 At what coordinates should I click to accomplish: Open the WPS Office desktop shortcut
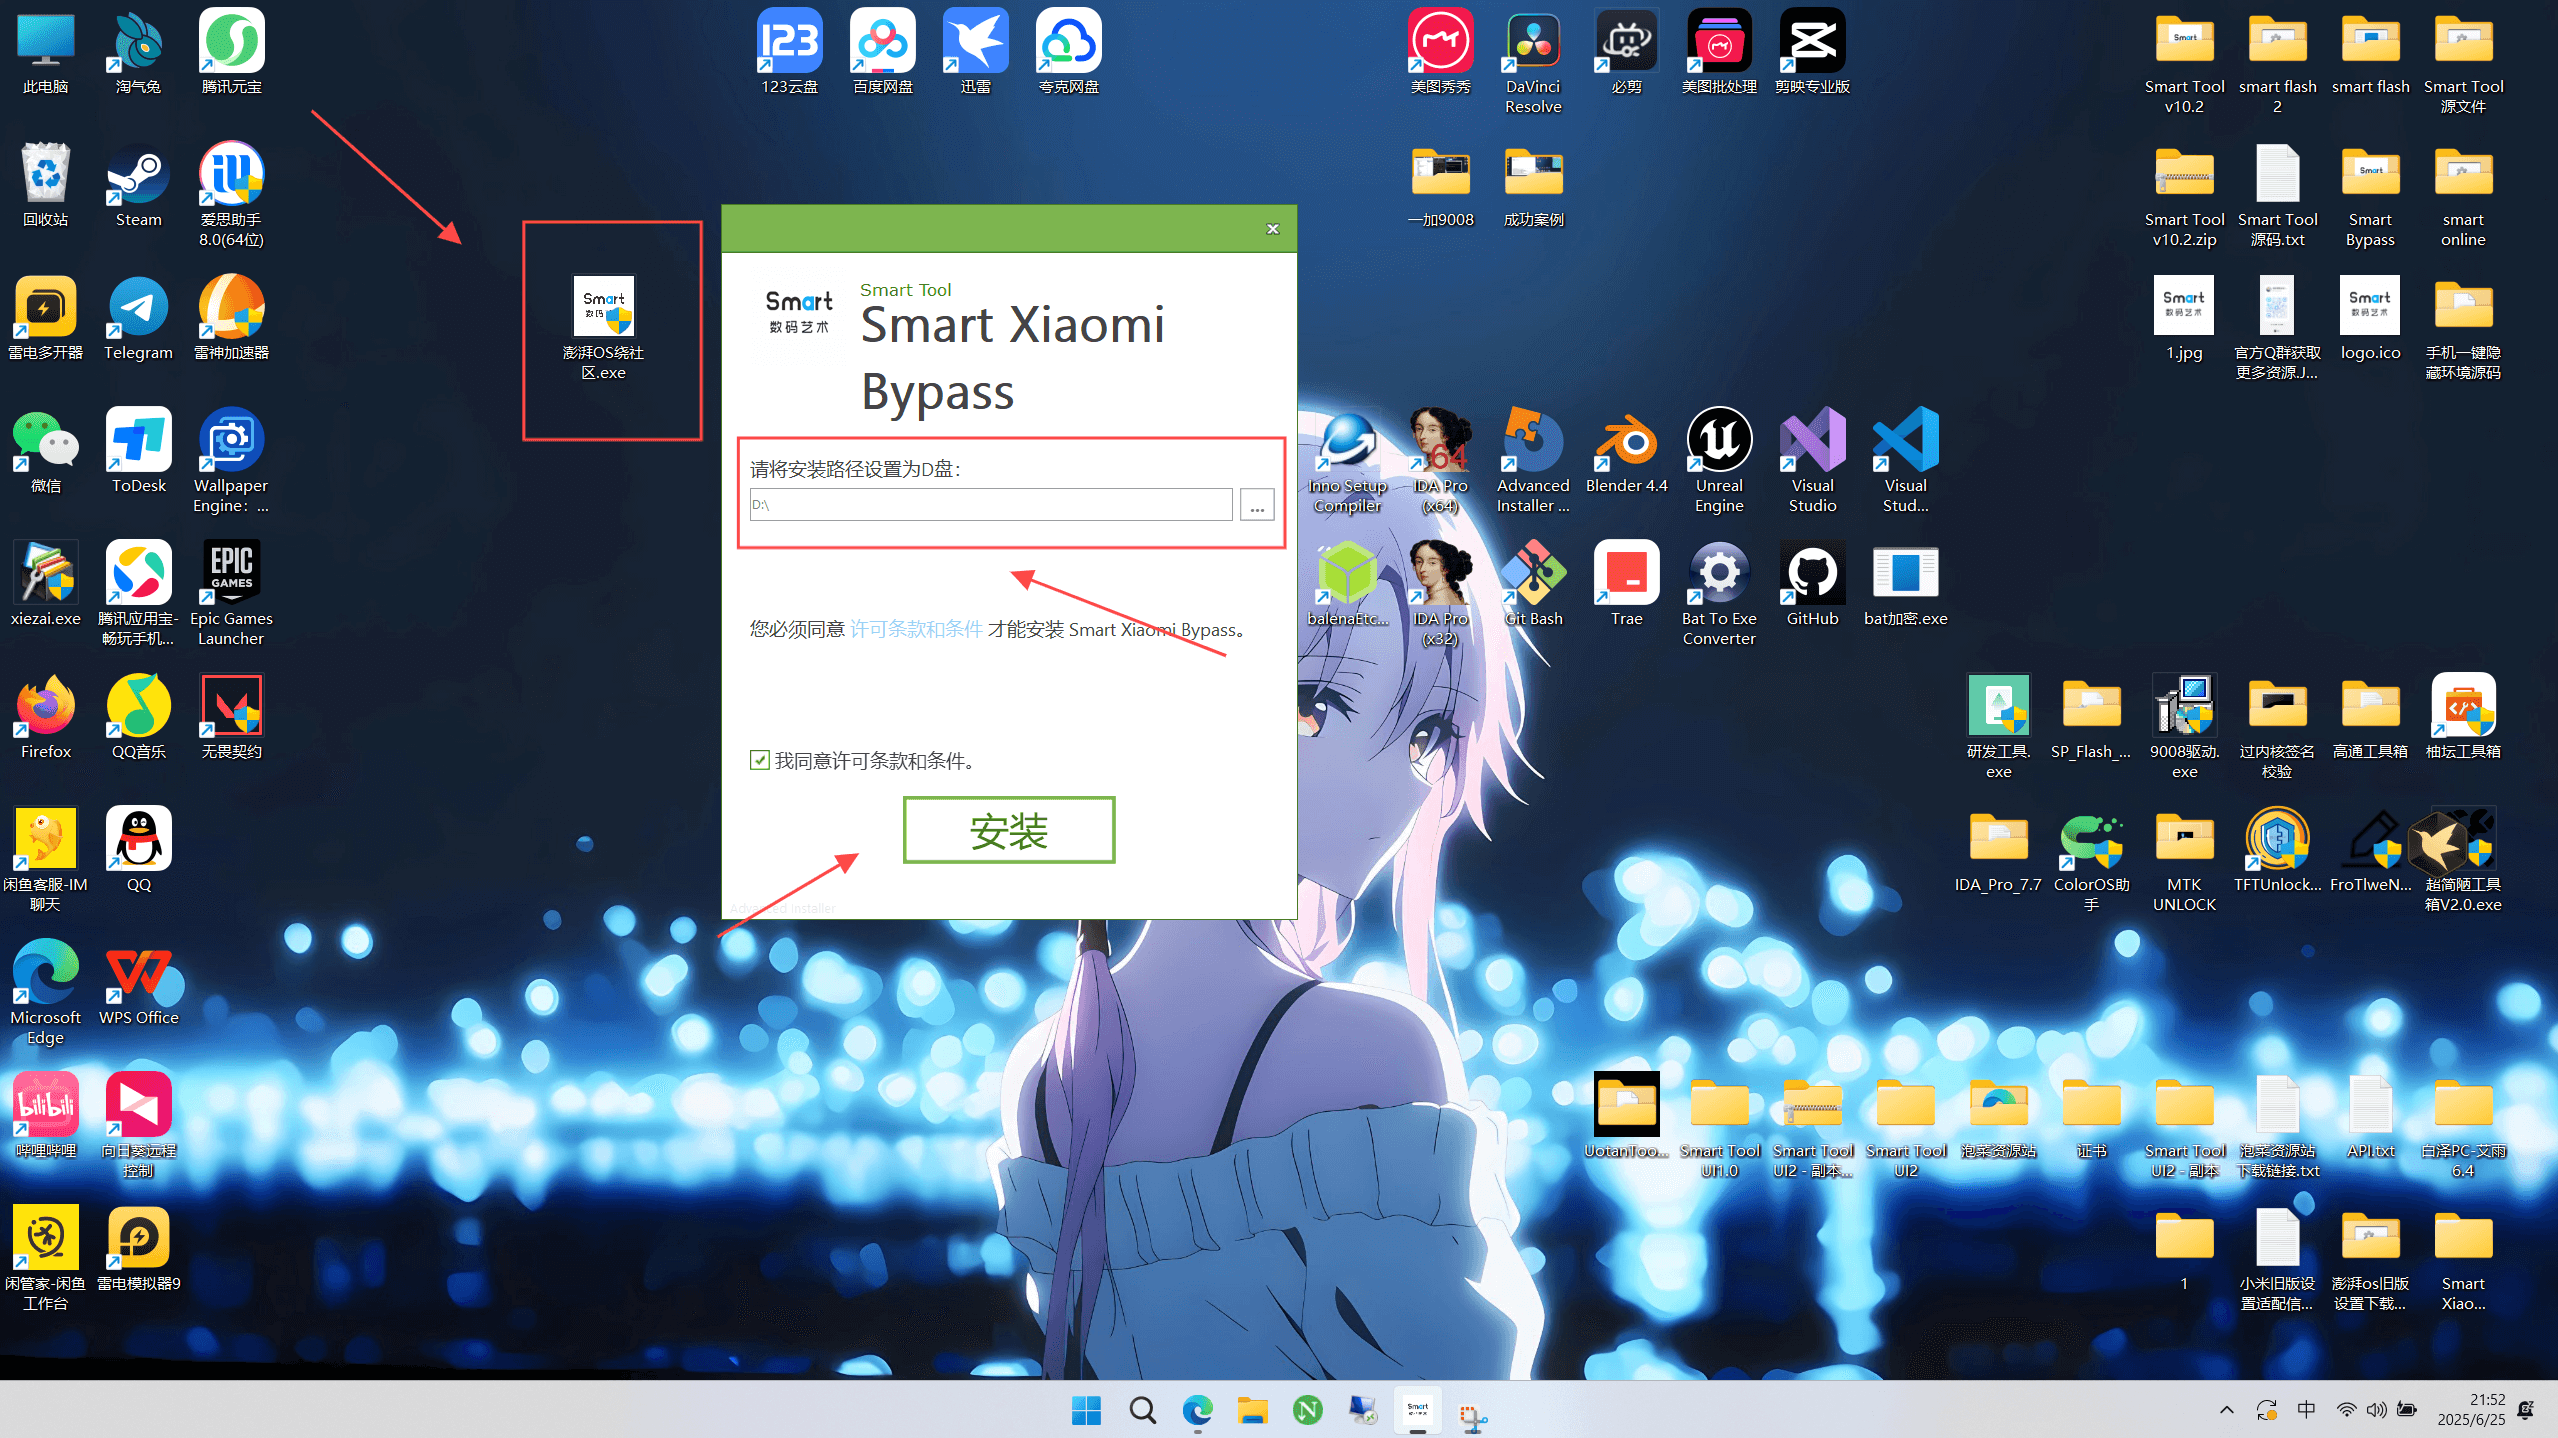[138, 985]
